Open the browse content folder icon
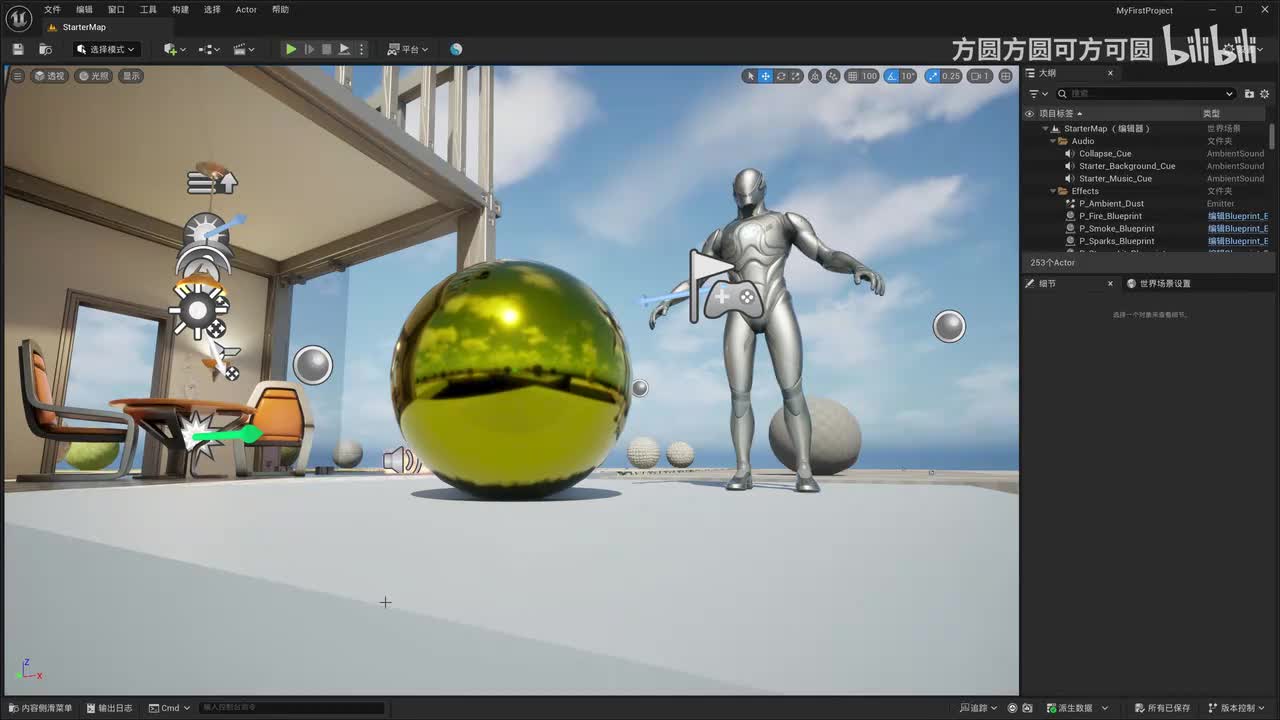Image resolution: width=1280 pixels, height=720 pixels. pos(45,49)
